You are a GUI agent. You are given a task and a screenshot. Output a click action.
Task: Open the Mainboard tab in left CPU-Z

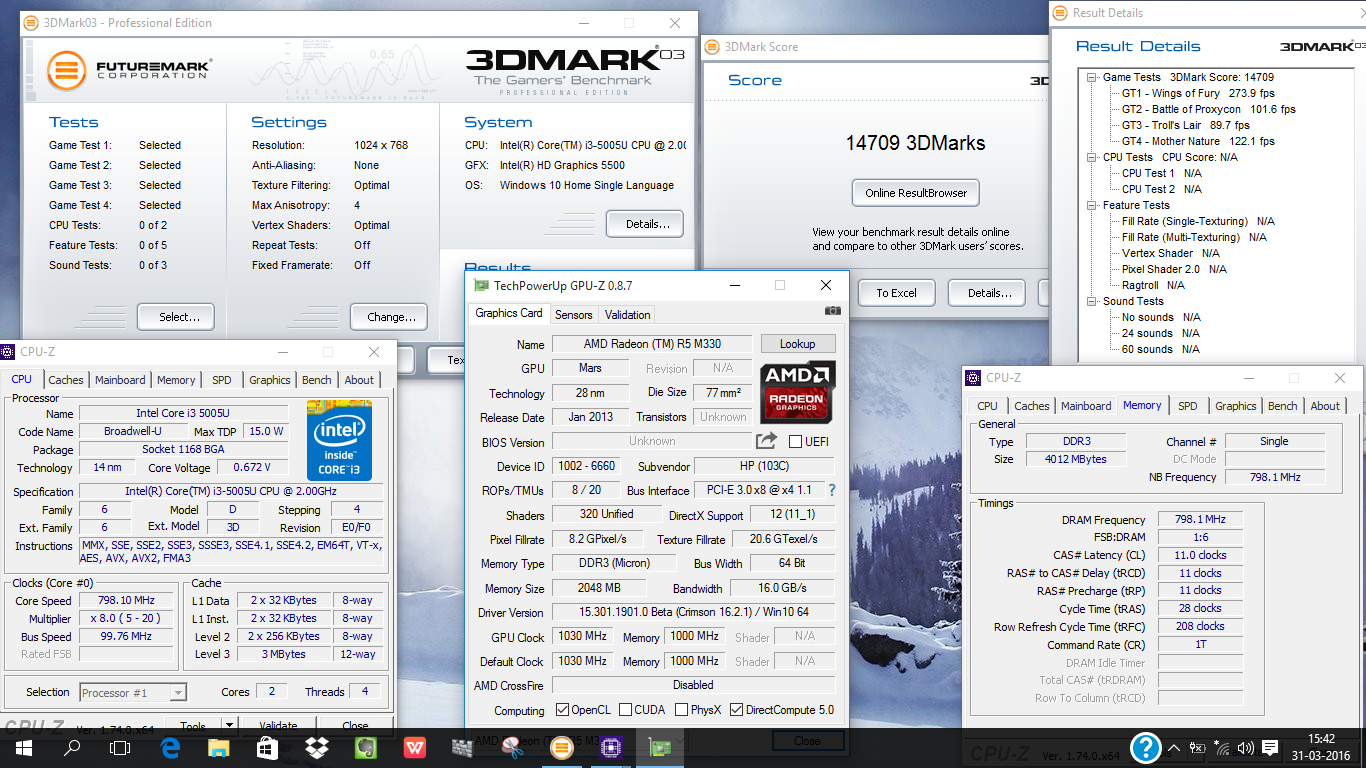(120, 380)
